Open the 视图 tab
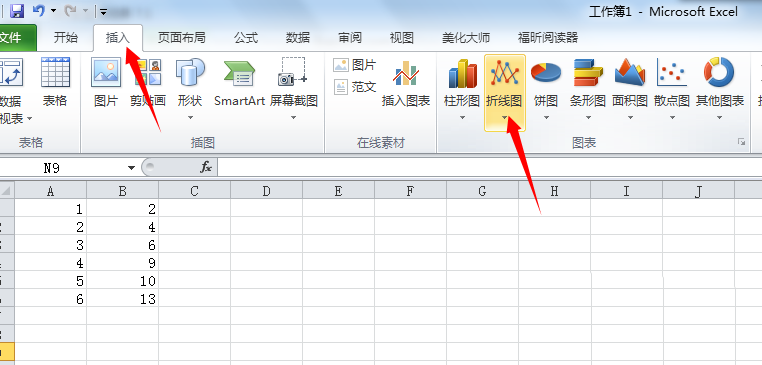The image size is (762, 365). (402, 38)
